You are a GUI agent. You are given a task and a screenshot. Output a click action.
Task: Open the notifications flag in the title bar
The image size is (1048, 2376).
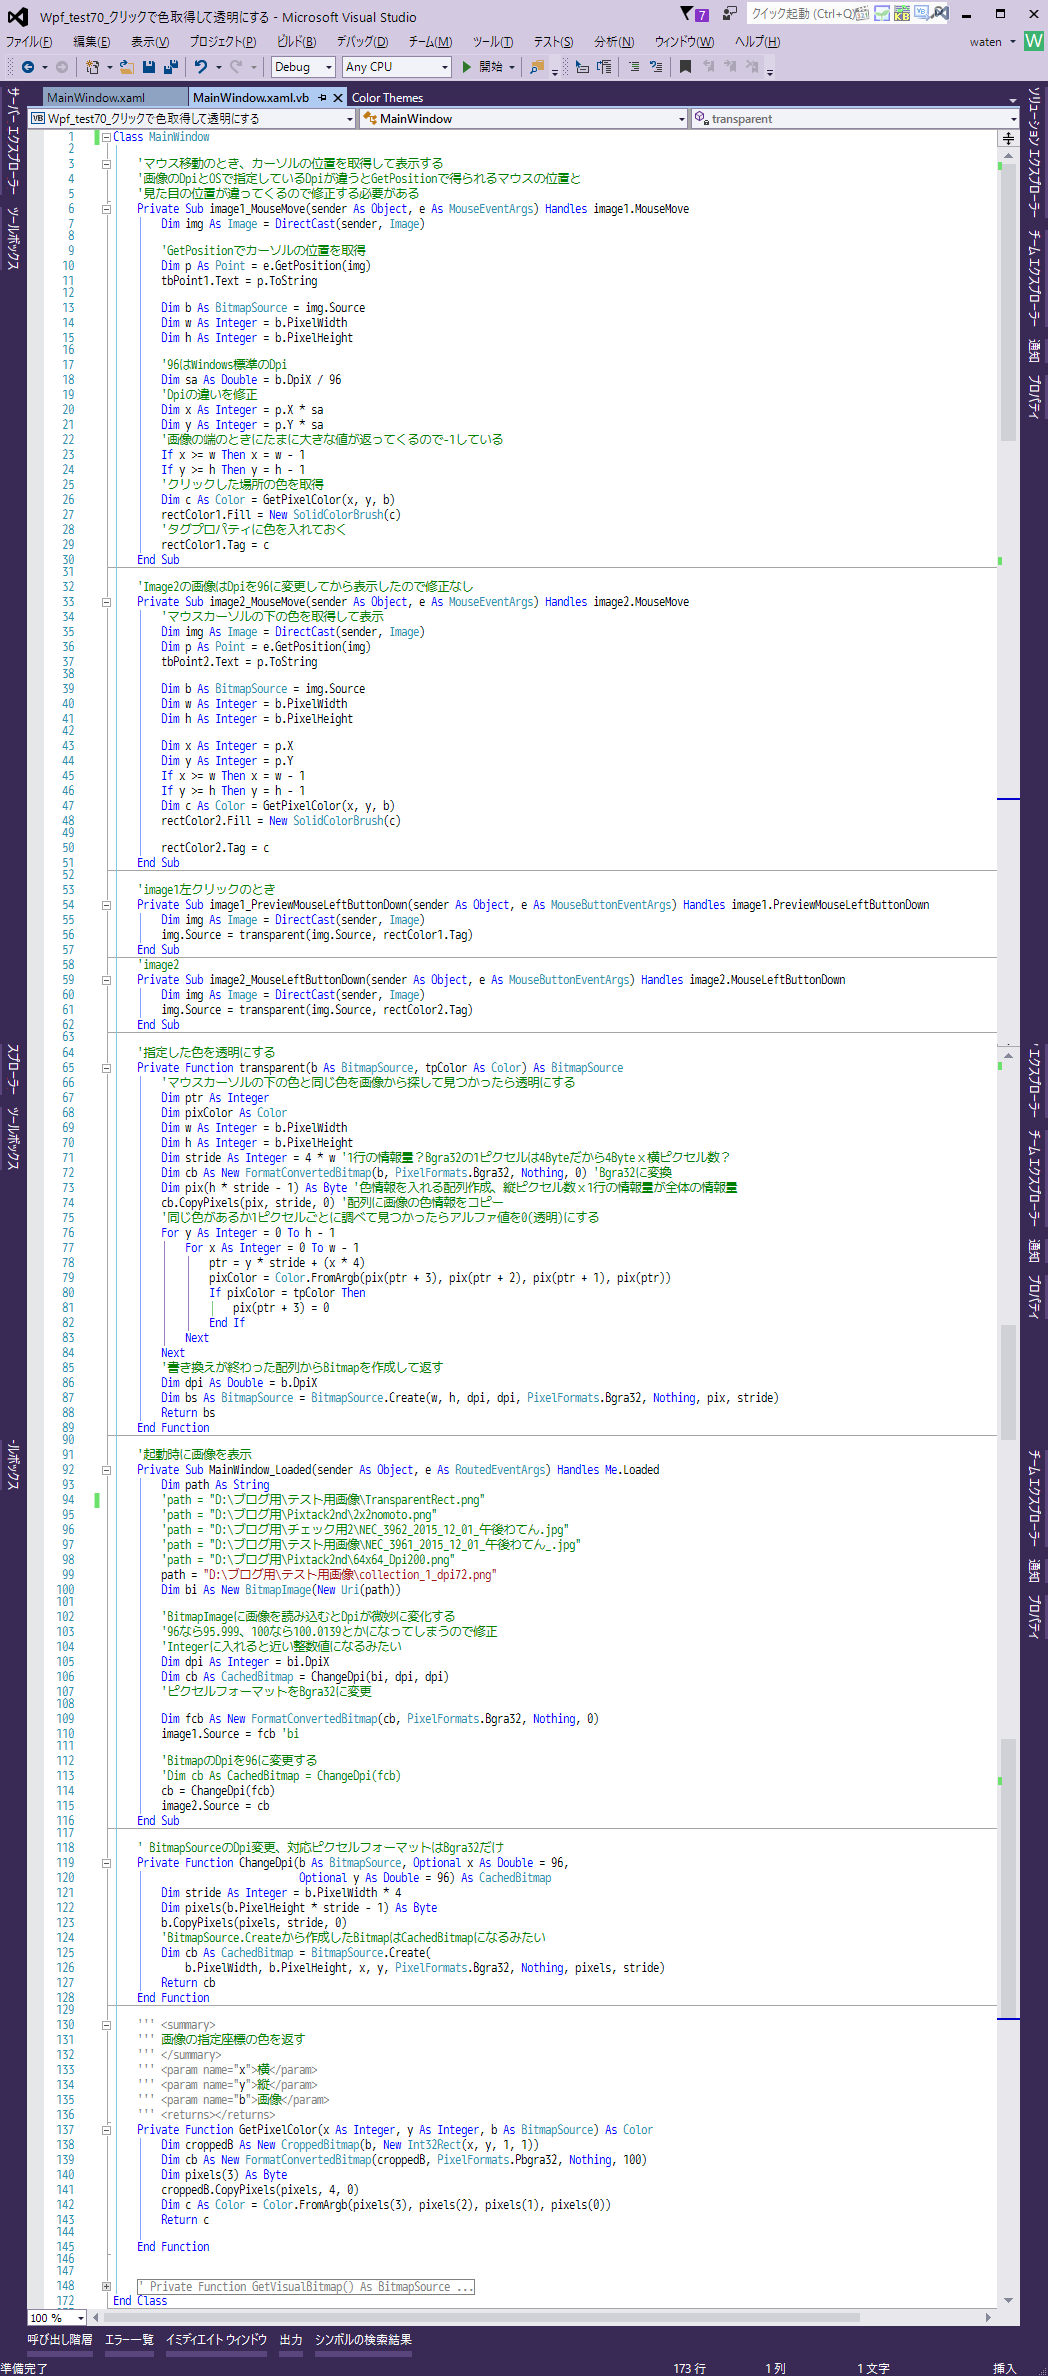[x=686, y=13]
